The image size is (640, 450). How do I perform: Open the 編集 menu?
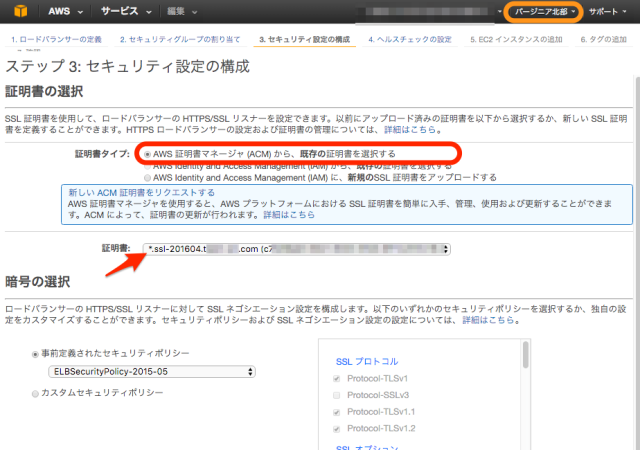tap(182, 11)
